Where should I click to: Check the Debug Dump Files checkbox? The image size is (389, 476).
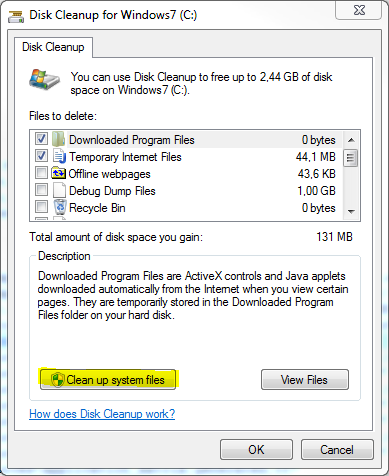tap(41, 190)
